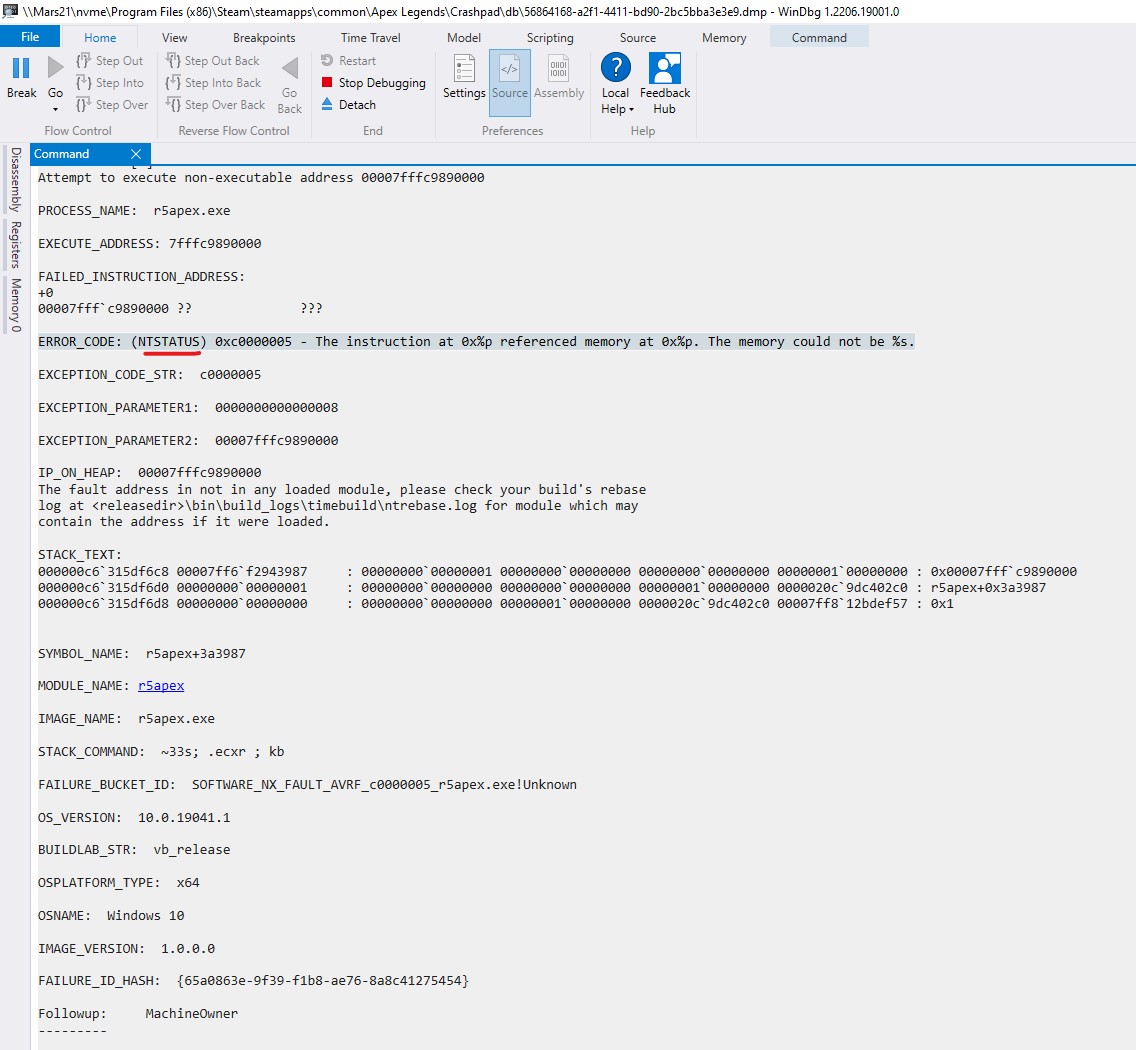Click the Step Over button
Screen dimensions: 1136x1050
pyautogui.click(x=112, y=104)
